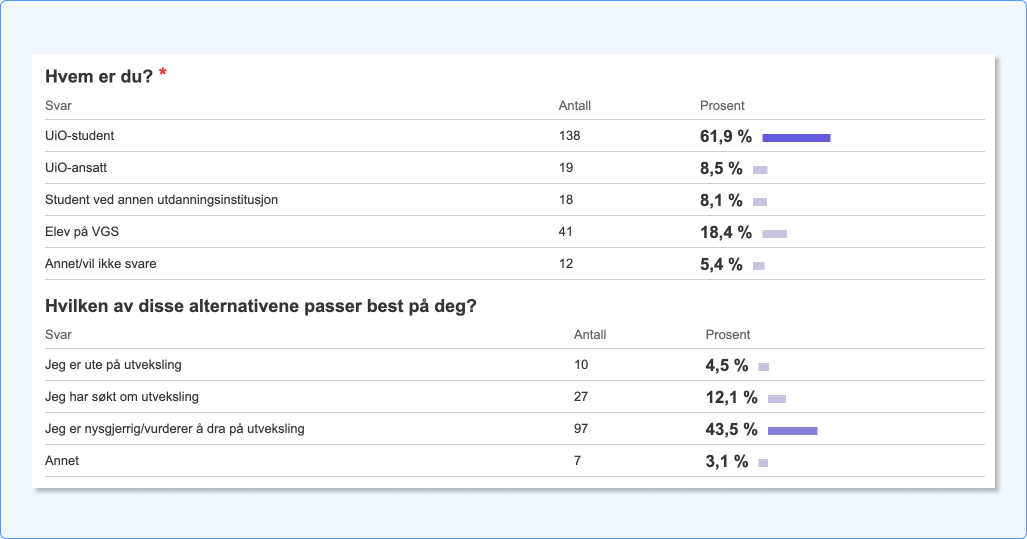Click the count 97 in Antall column

(581, 429)
